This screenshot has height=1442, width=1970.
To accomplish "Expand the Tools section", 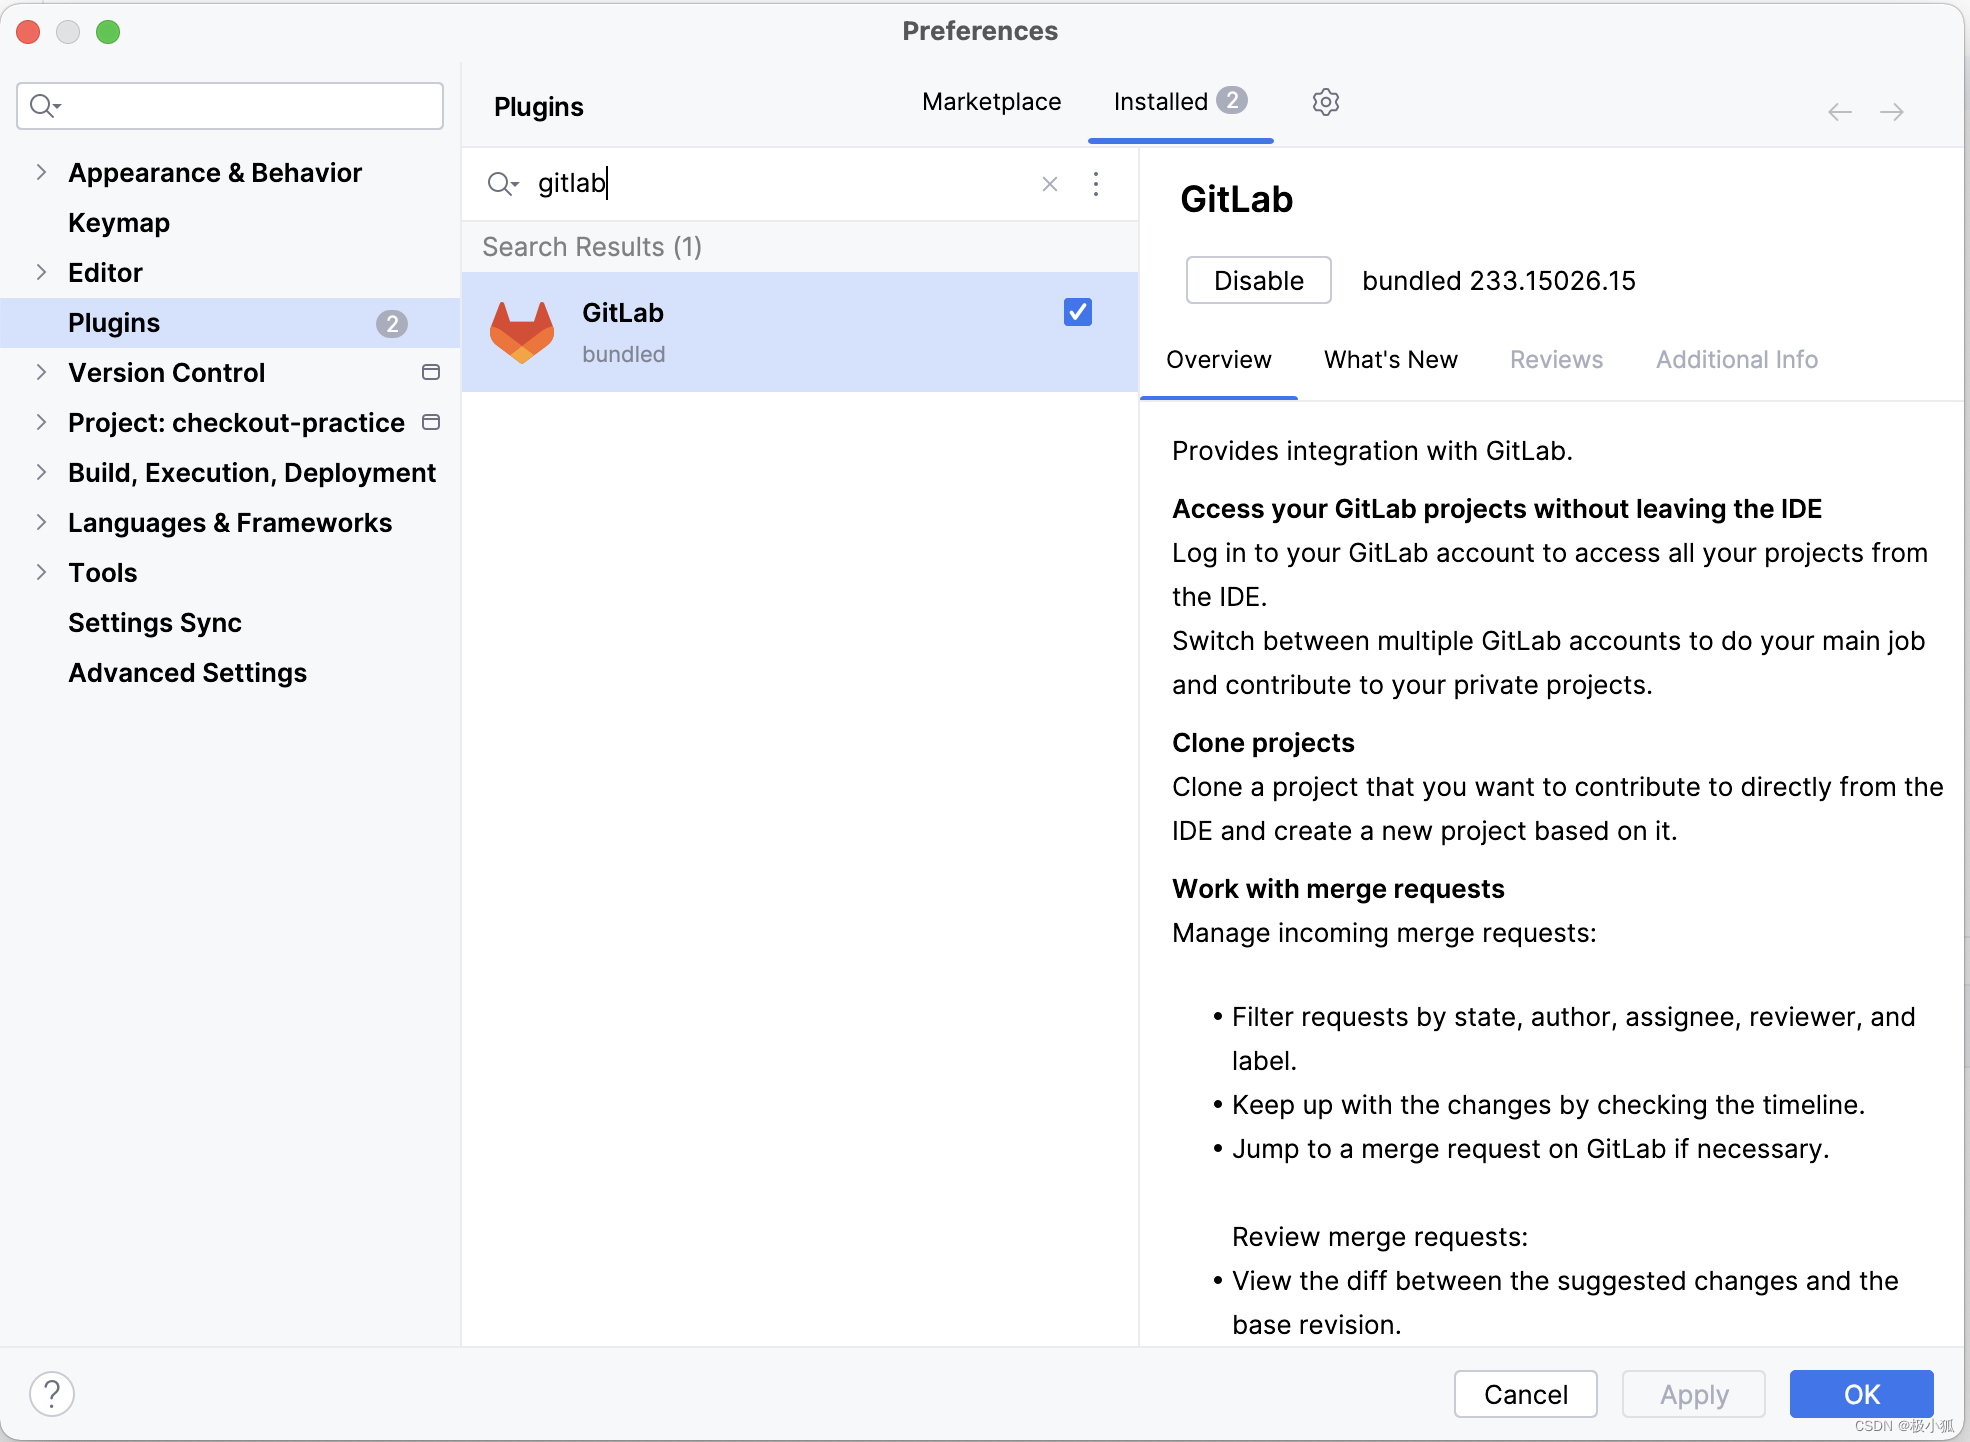I will [x=41, y=572].
